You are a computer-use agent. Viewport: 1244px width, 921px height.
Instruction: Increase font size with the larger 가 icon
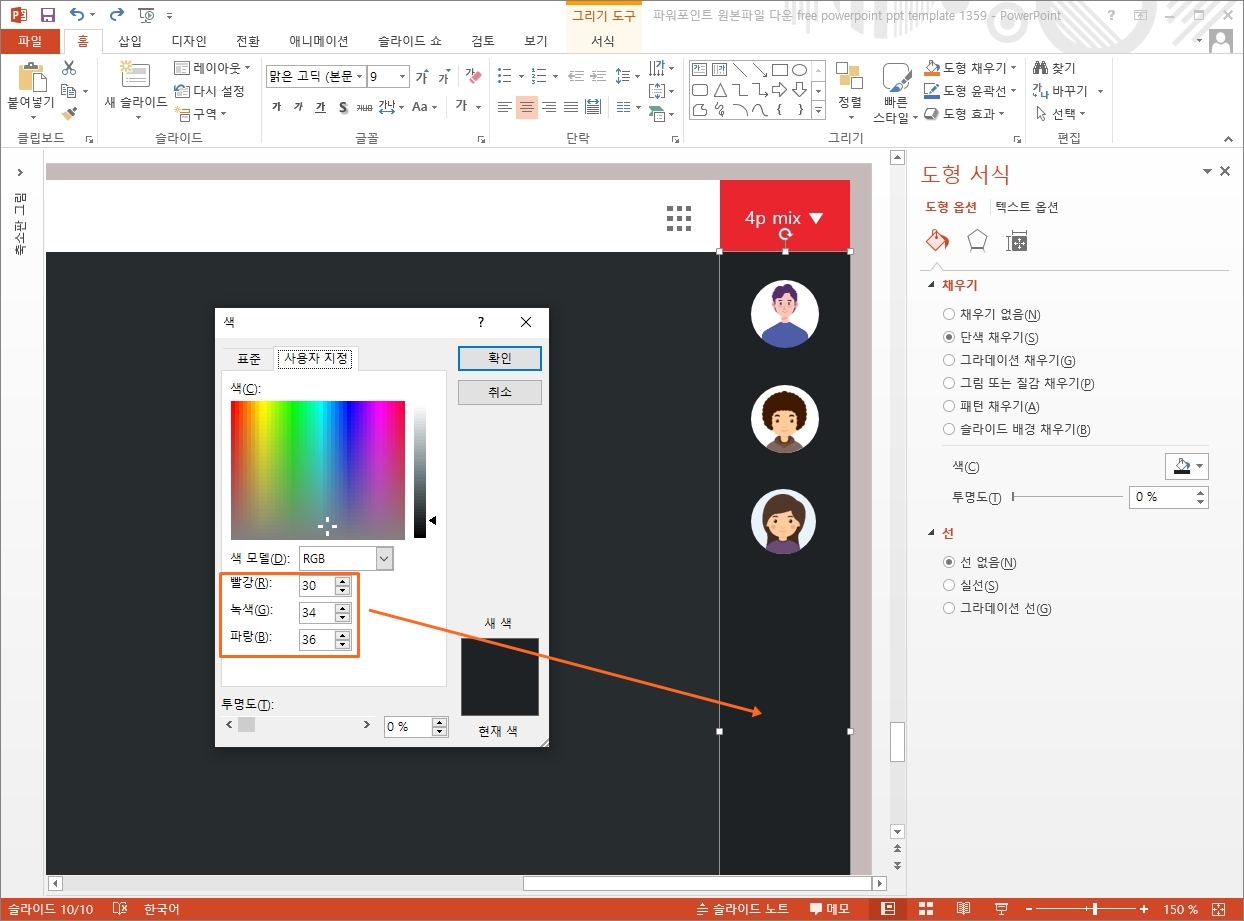coord(422,77)
